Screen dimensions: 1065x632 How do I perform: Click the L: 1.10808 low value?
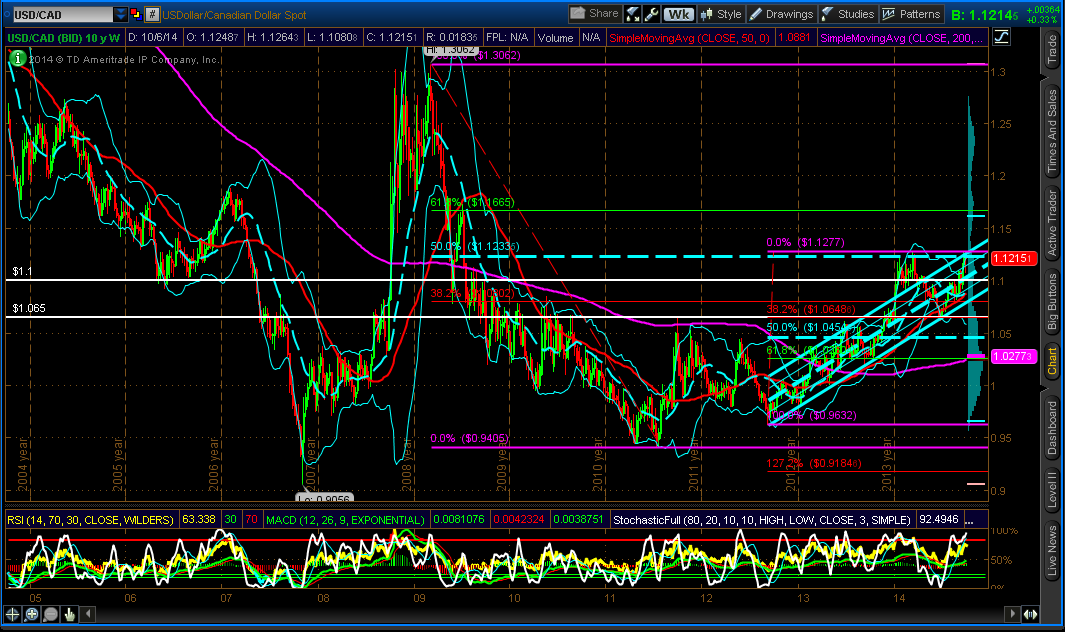(x=332, y=37)
